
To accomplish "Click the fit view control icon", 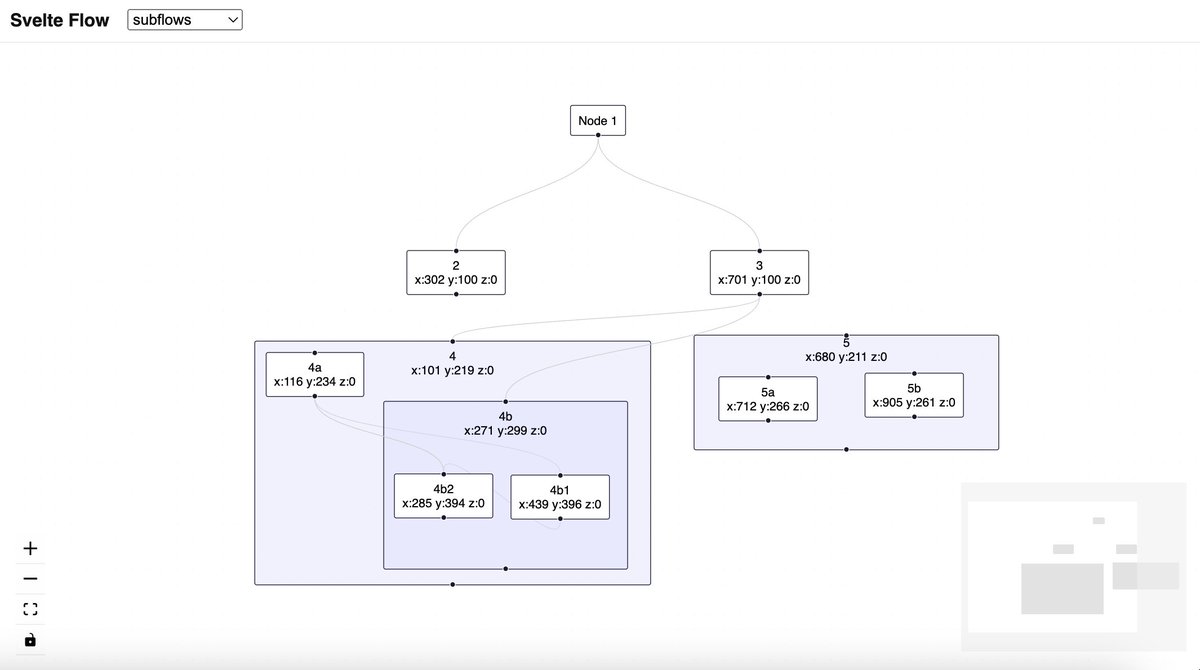I will (30, 609).
